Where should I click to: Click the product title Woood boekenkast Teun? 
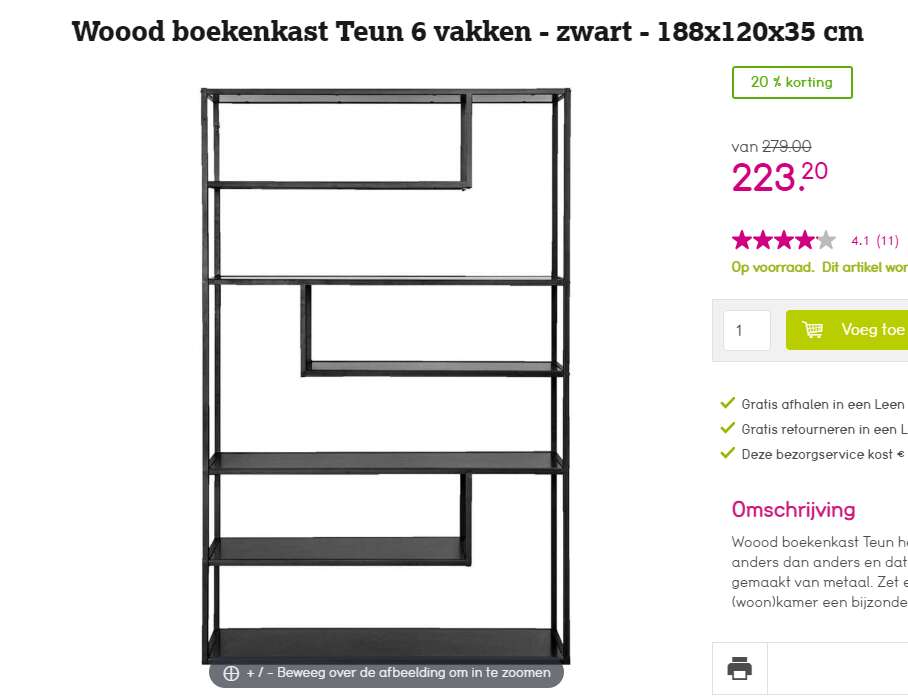point(467,31)
